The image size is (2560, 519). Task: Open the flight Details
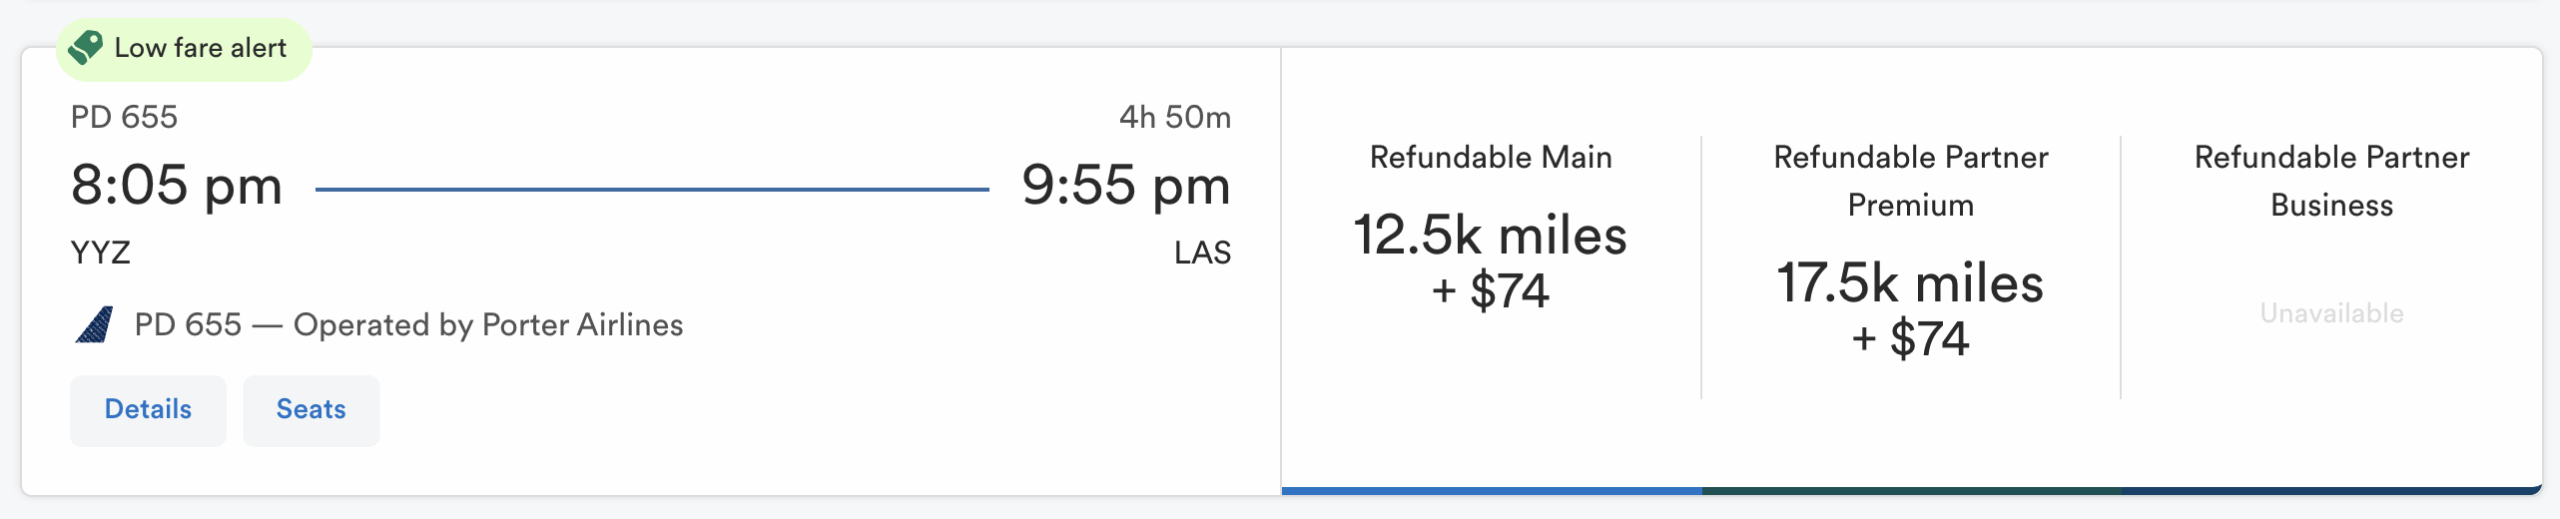(148, 410)
